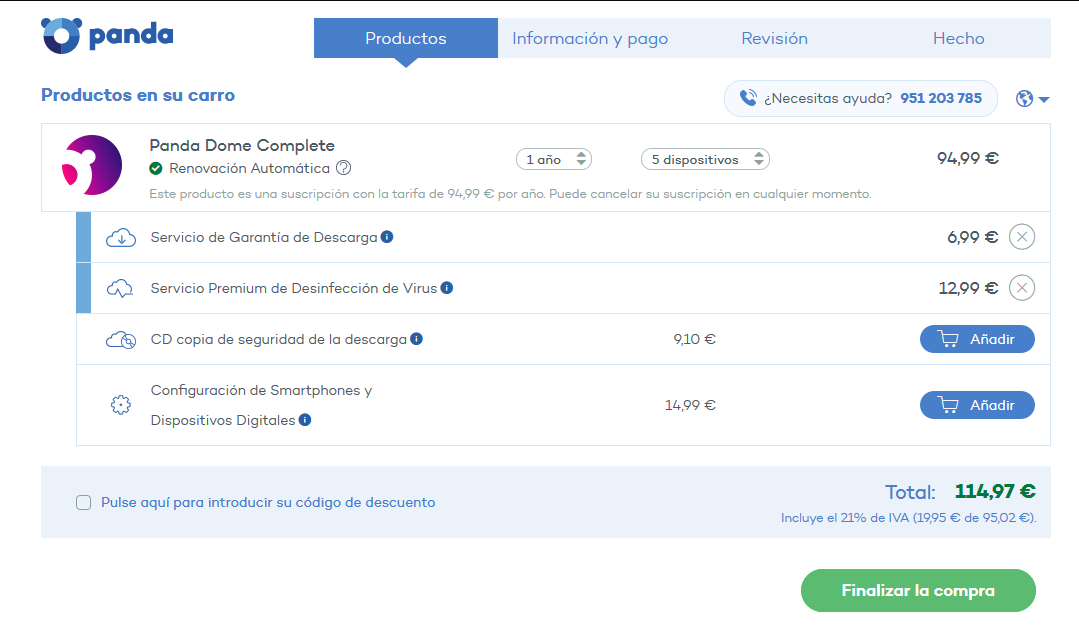Click the IVA tax details line
1079x642 pixels.
[908, 518]
